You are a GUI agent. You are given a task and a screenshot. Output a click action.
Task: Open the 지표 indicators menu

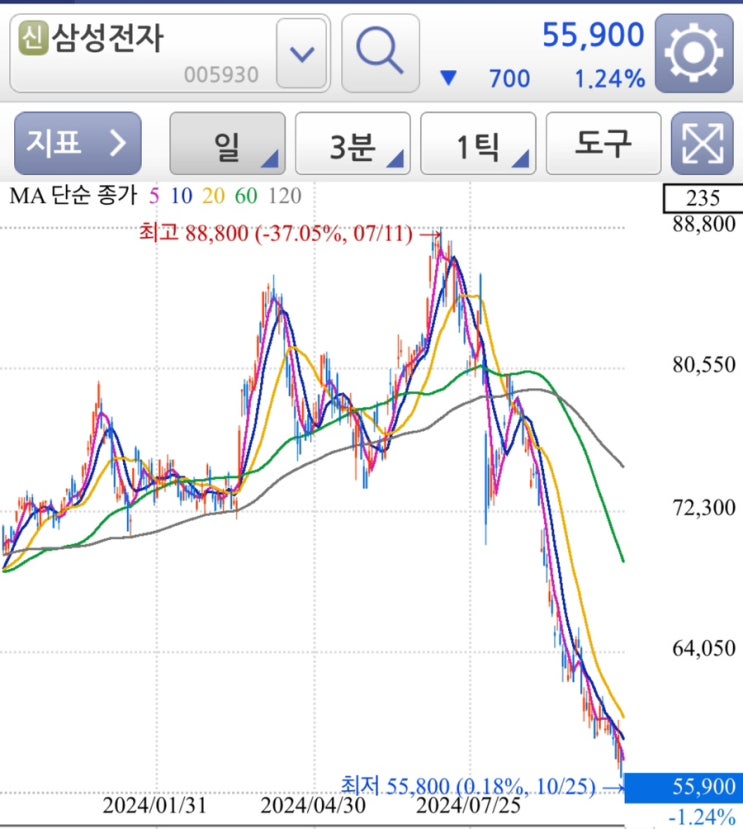pos(78,143)
